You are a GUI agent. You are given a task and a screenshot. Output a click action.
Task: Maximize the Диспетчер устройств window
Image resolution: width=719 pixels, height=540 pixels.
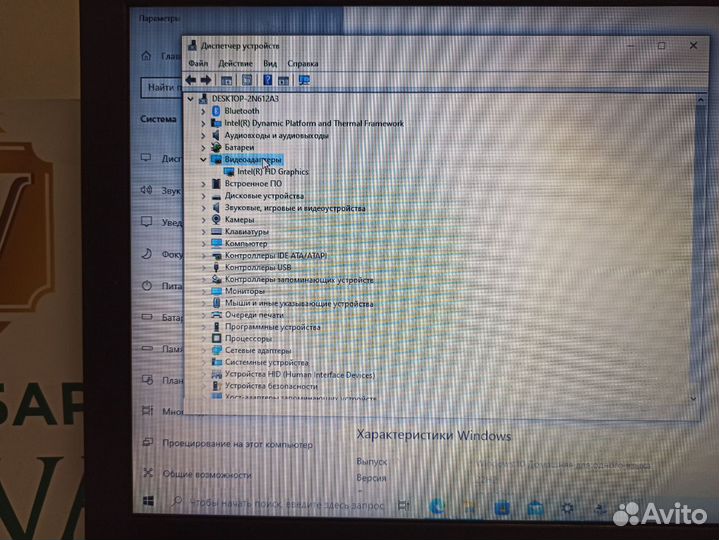[x=661, y=46]
